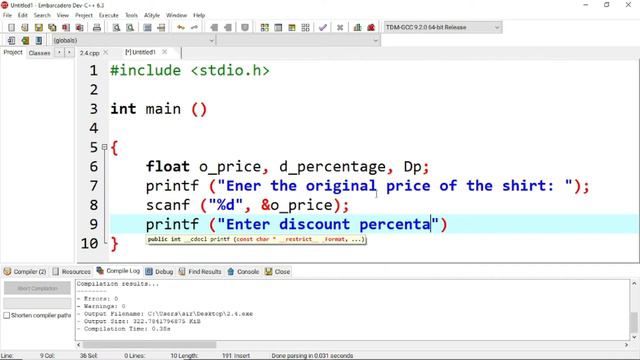
Task: Open the Debug bottom tab
Action: point(159,271)
